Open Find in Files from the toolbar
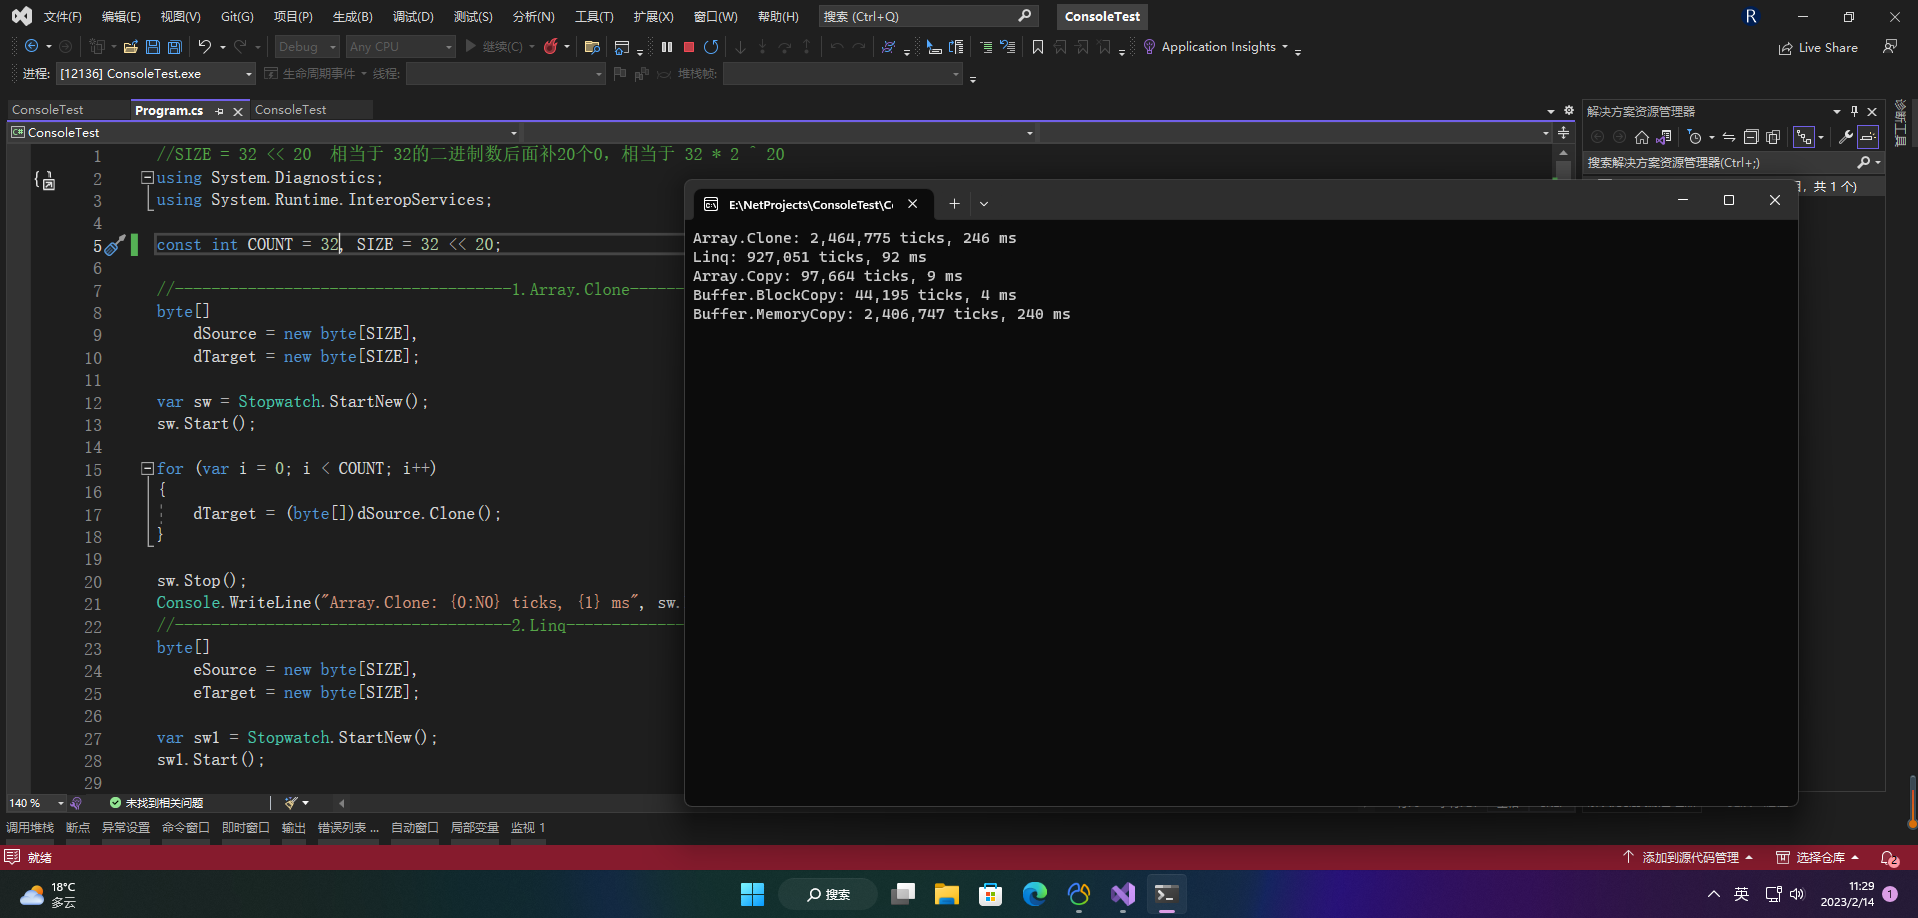 coord(592,47)
